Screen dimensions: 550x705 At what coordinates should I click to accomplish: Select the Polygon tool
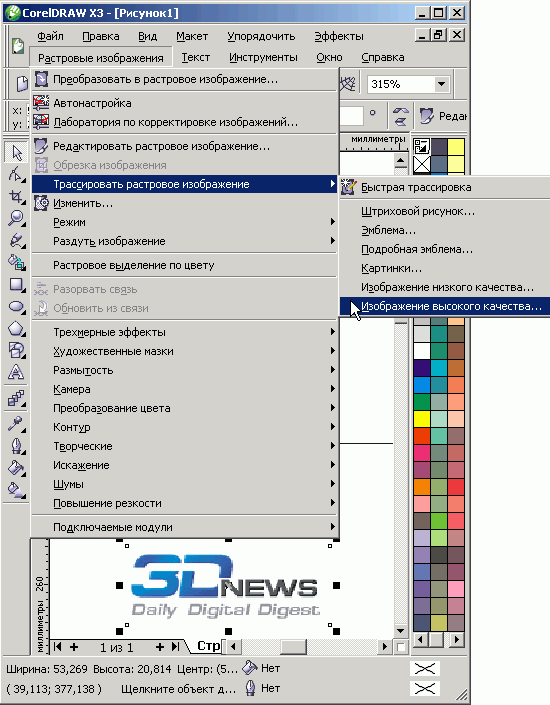16,329
